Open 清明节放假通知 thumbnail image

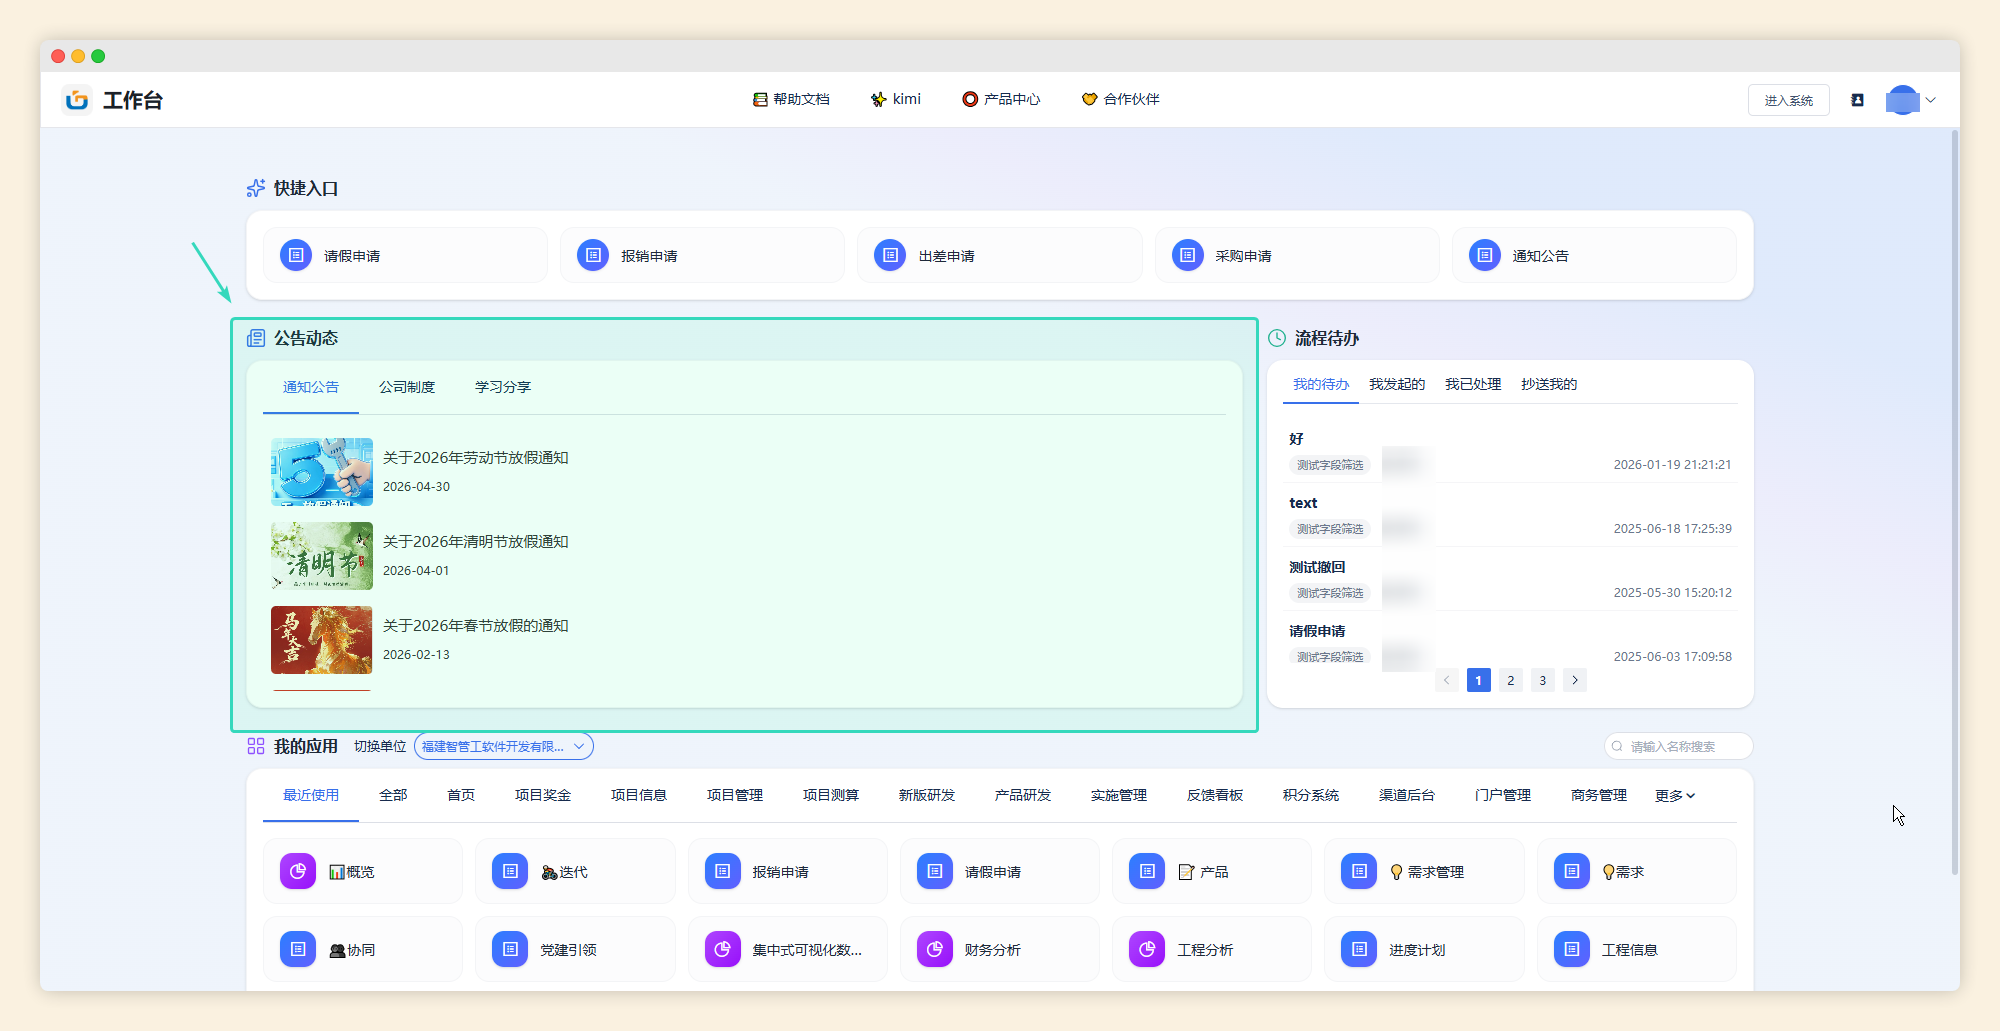[322, 556]
